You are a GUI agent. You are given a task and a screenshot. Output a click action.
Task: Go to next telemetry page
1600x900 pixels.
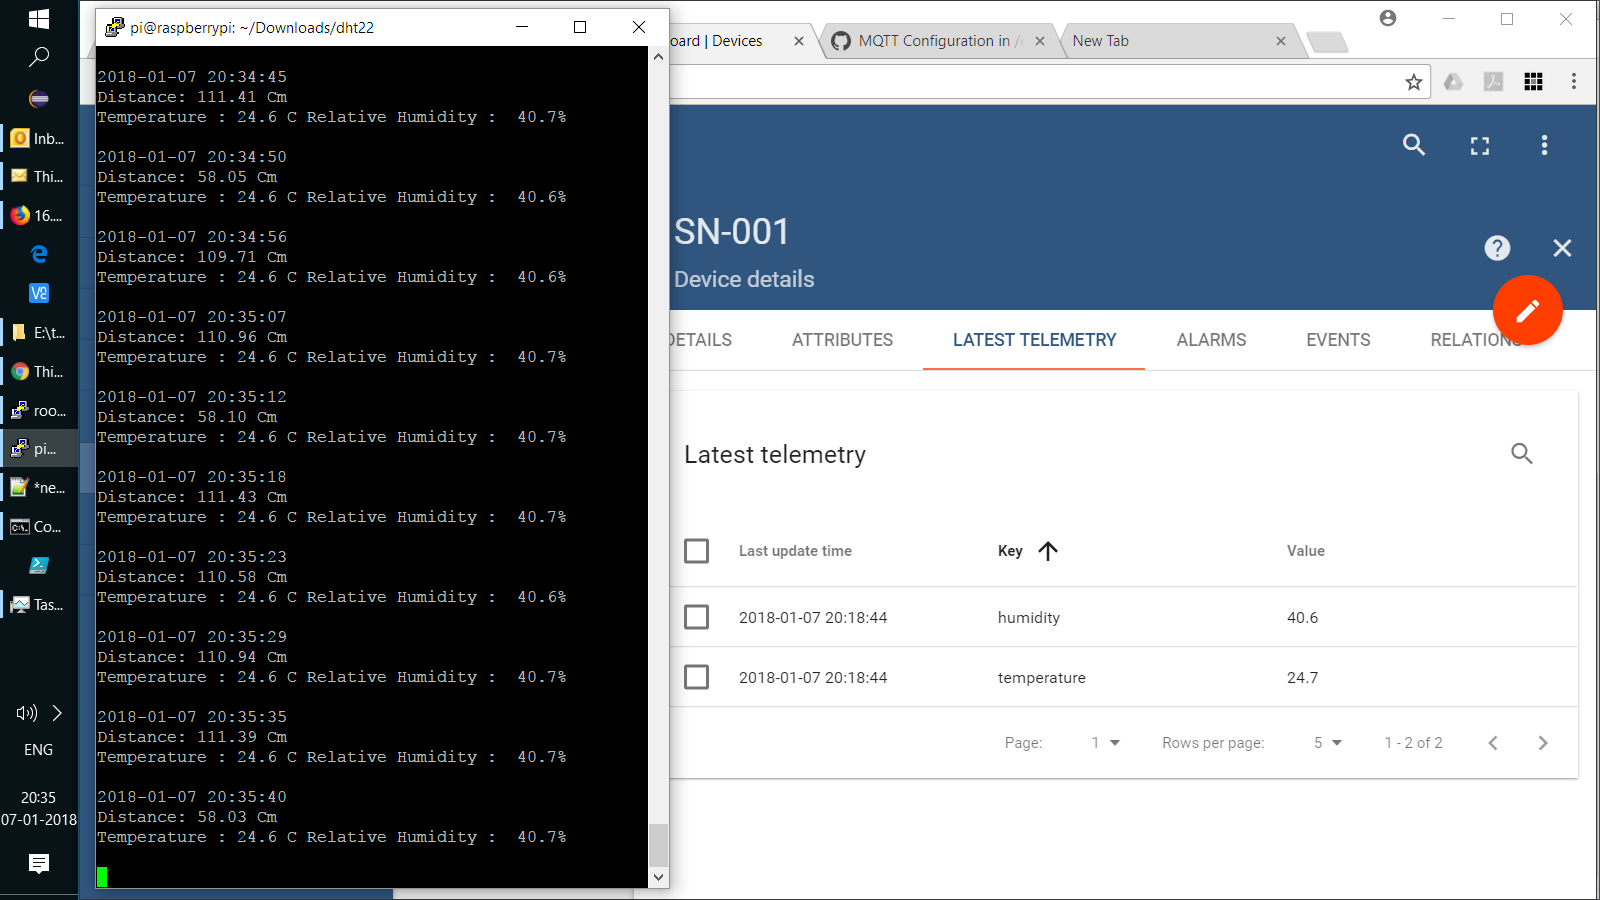pos(1543,742)
